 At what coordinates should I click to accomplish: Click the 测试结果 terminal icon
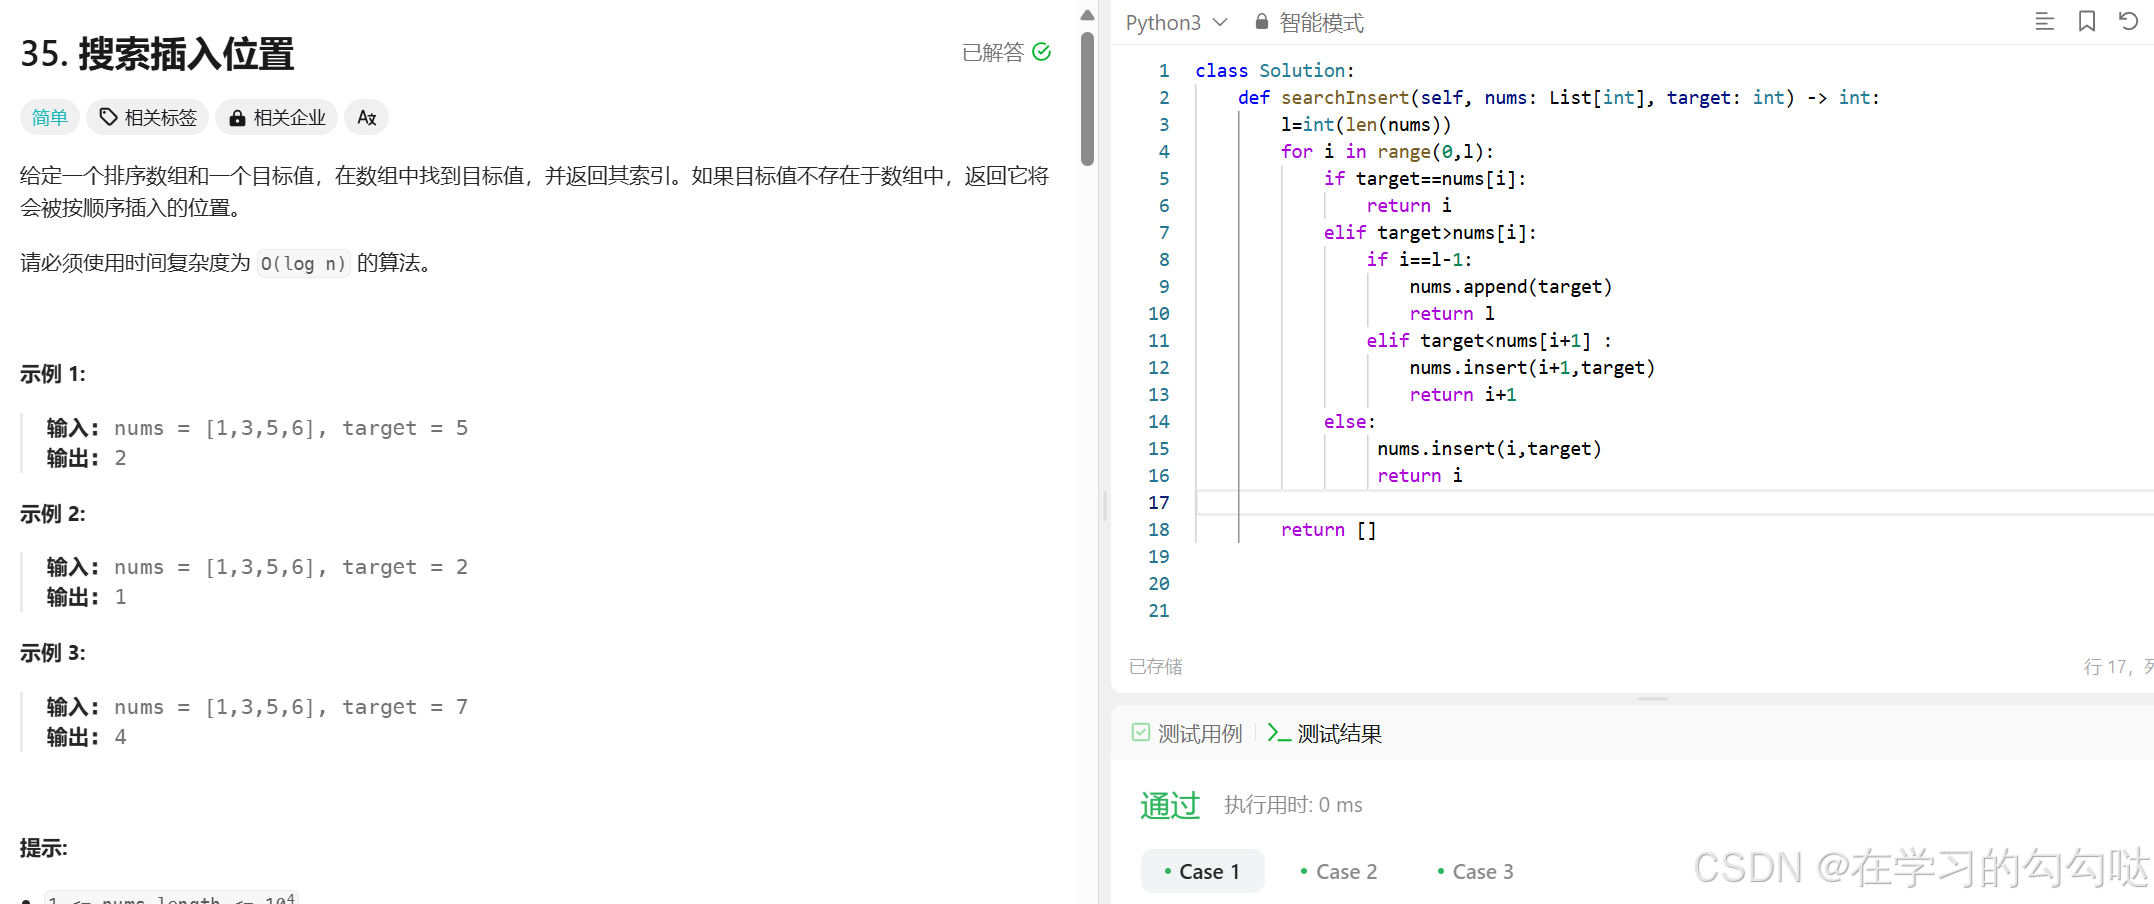click(1280, 733)
